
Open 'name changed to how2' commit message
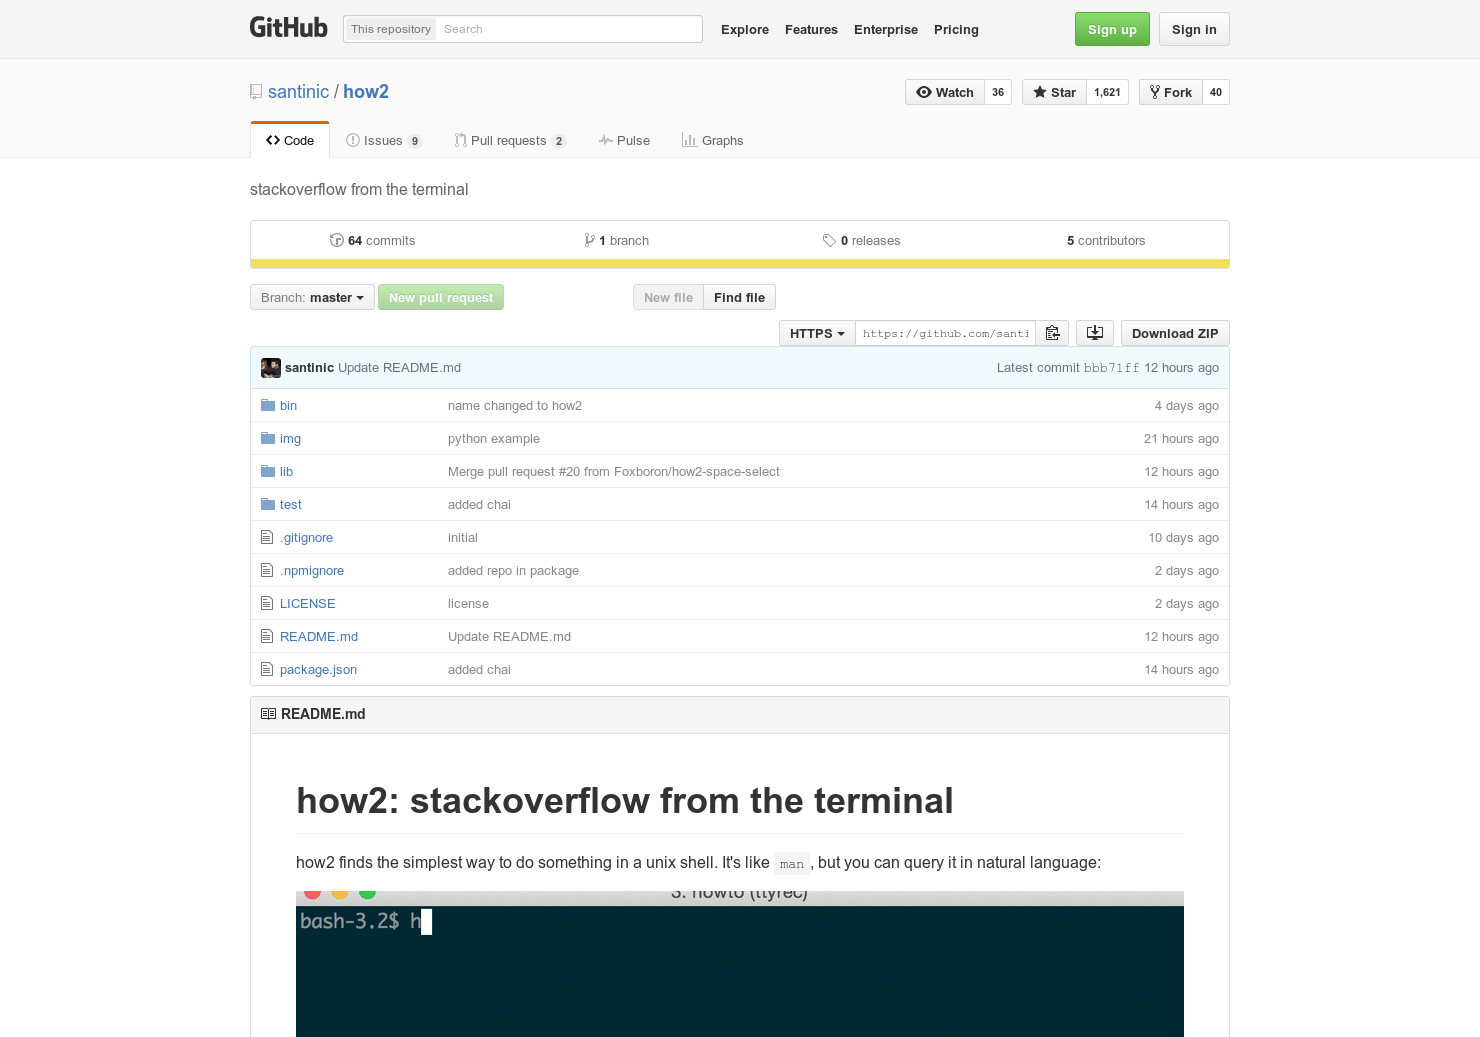point(515,405)
